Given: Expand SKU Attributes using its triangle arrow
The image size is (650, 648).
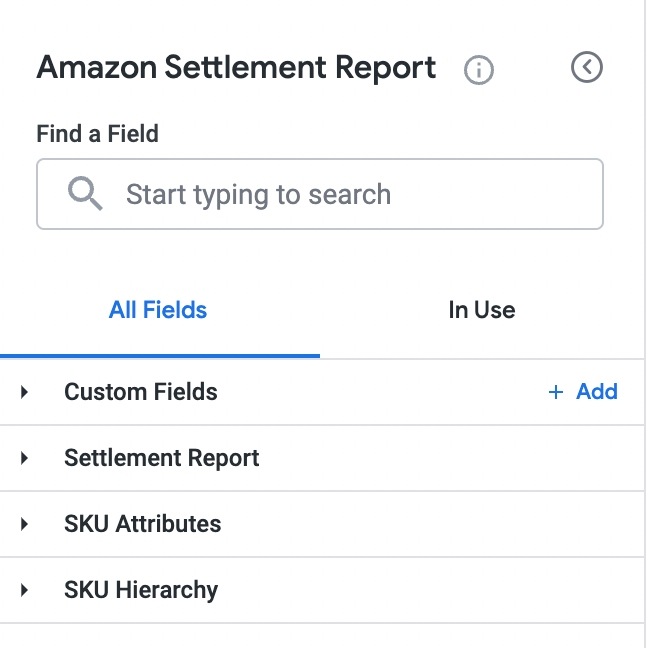Looking at the screenshot, I should click(x=25, y=524).
